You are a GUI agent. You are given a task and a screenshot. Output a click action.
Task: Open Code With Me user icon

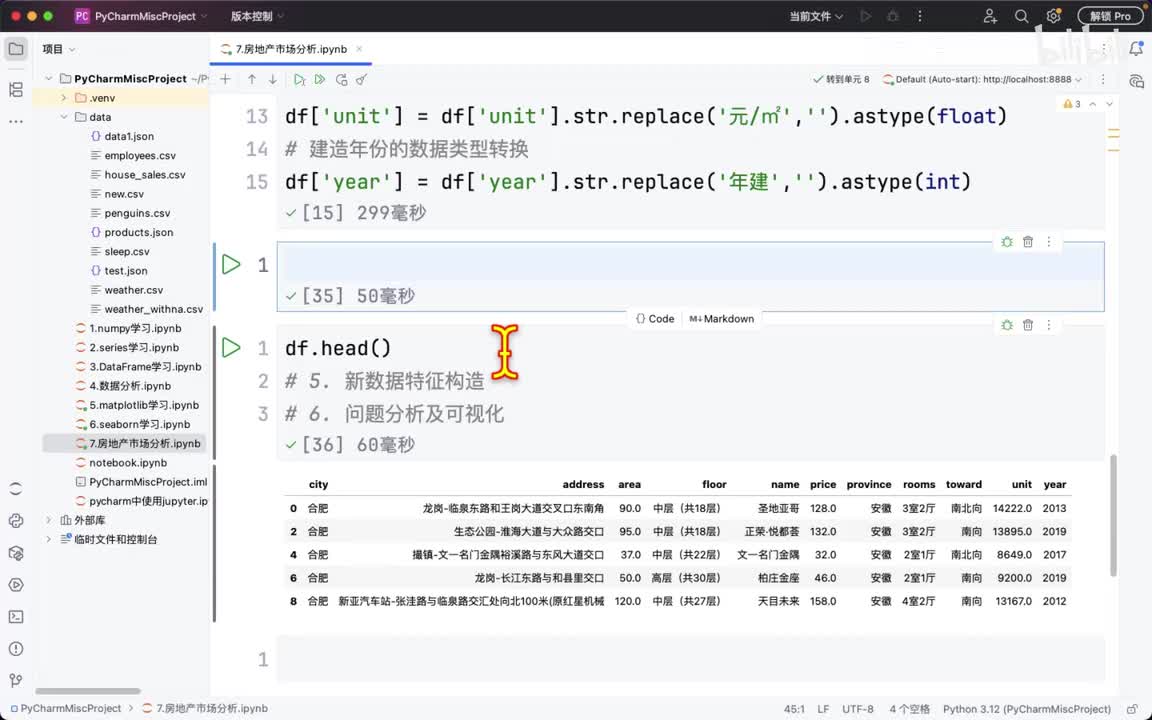(990, 16)
